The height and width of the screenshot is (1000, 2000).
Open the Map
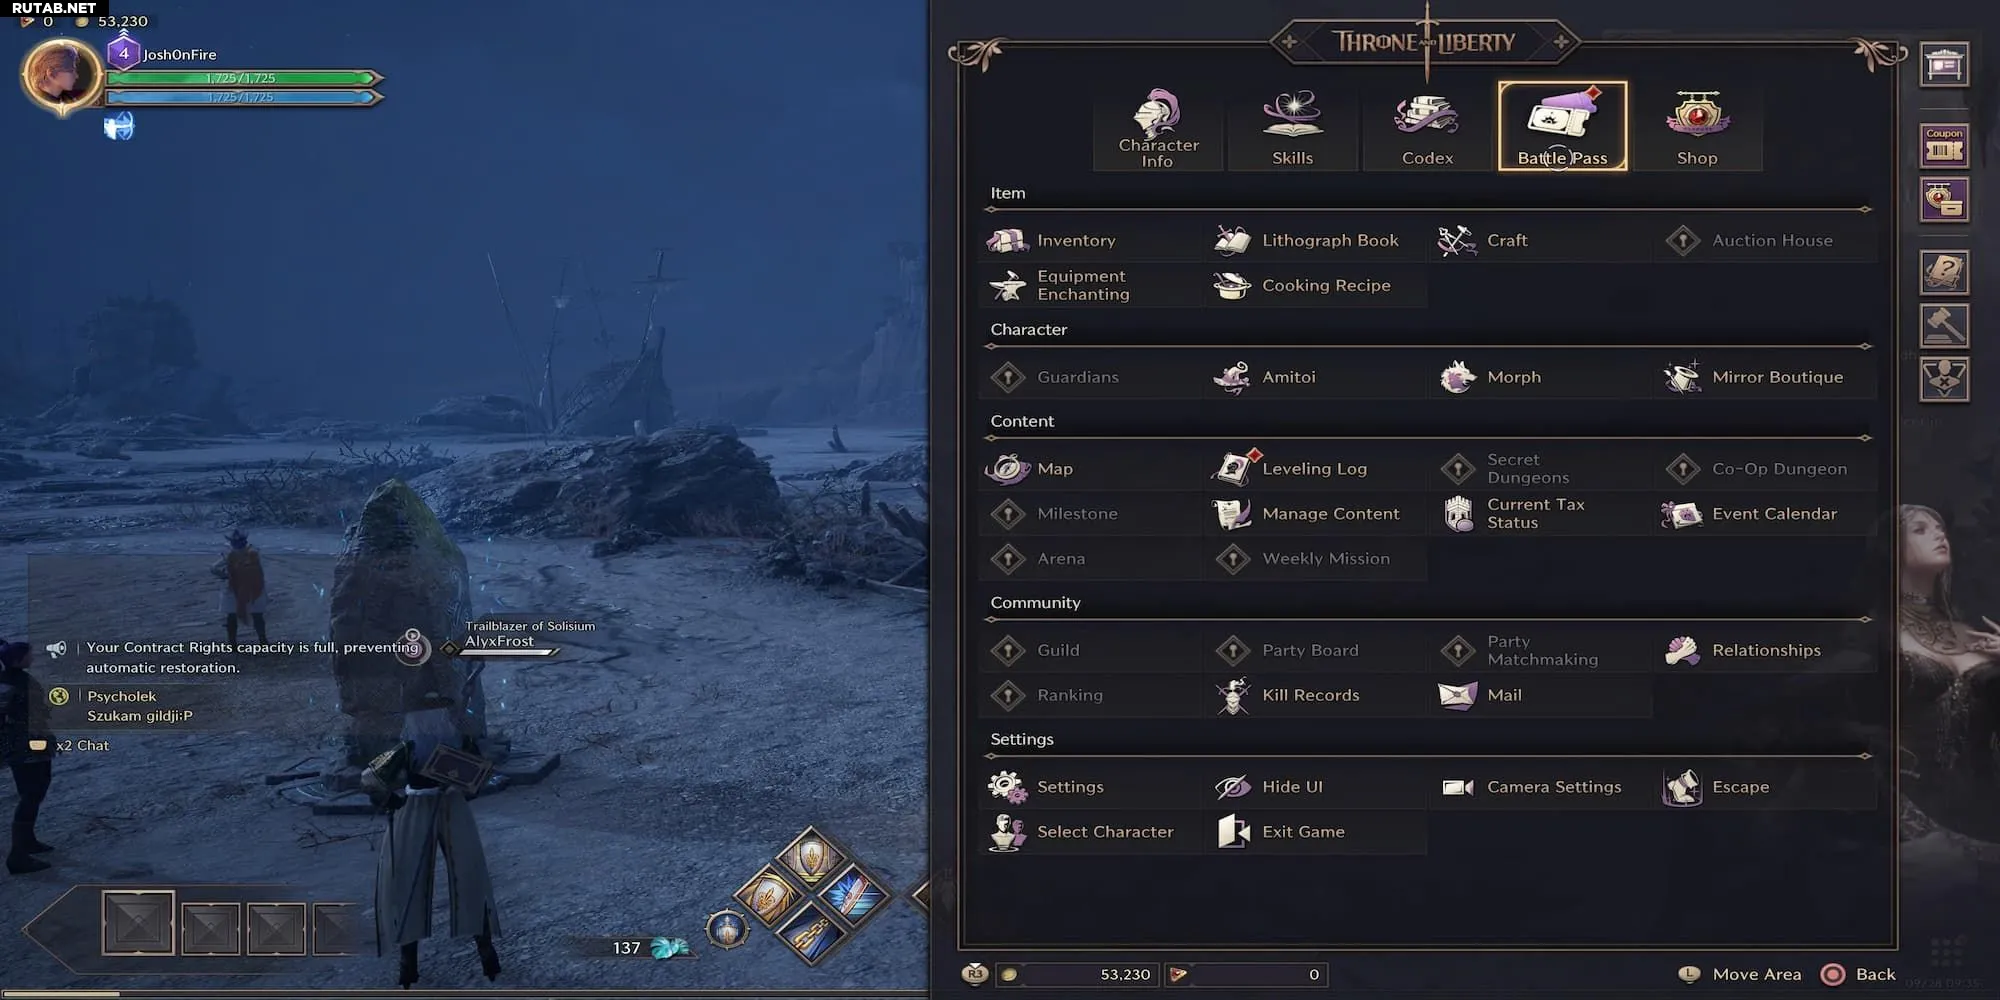click(x=1092, y=468)
